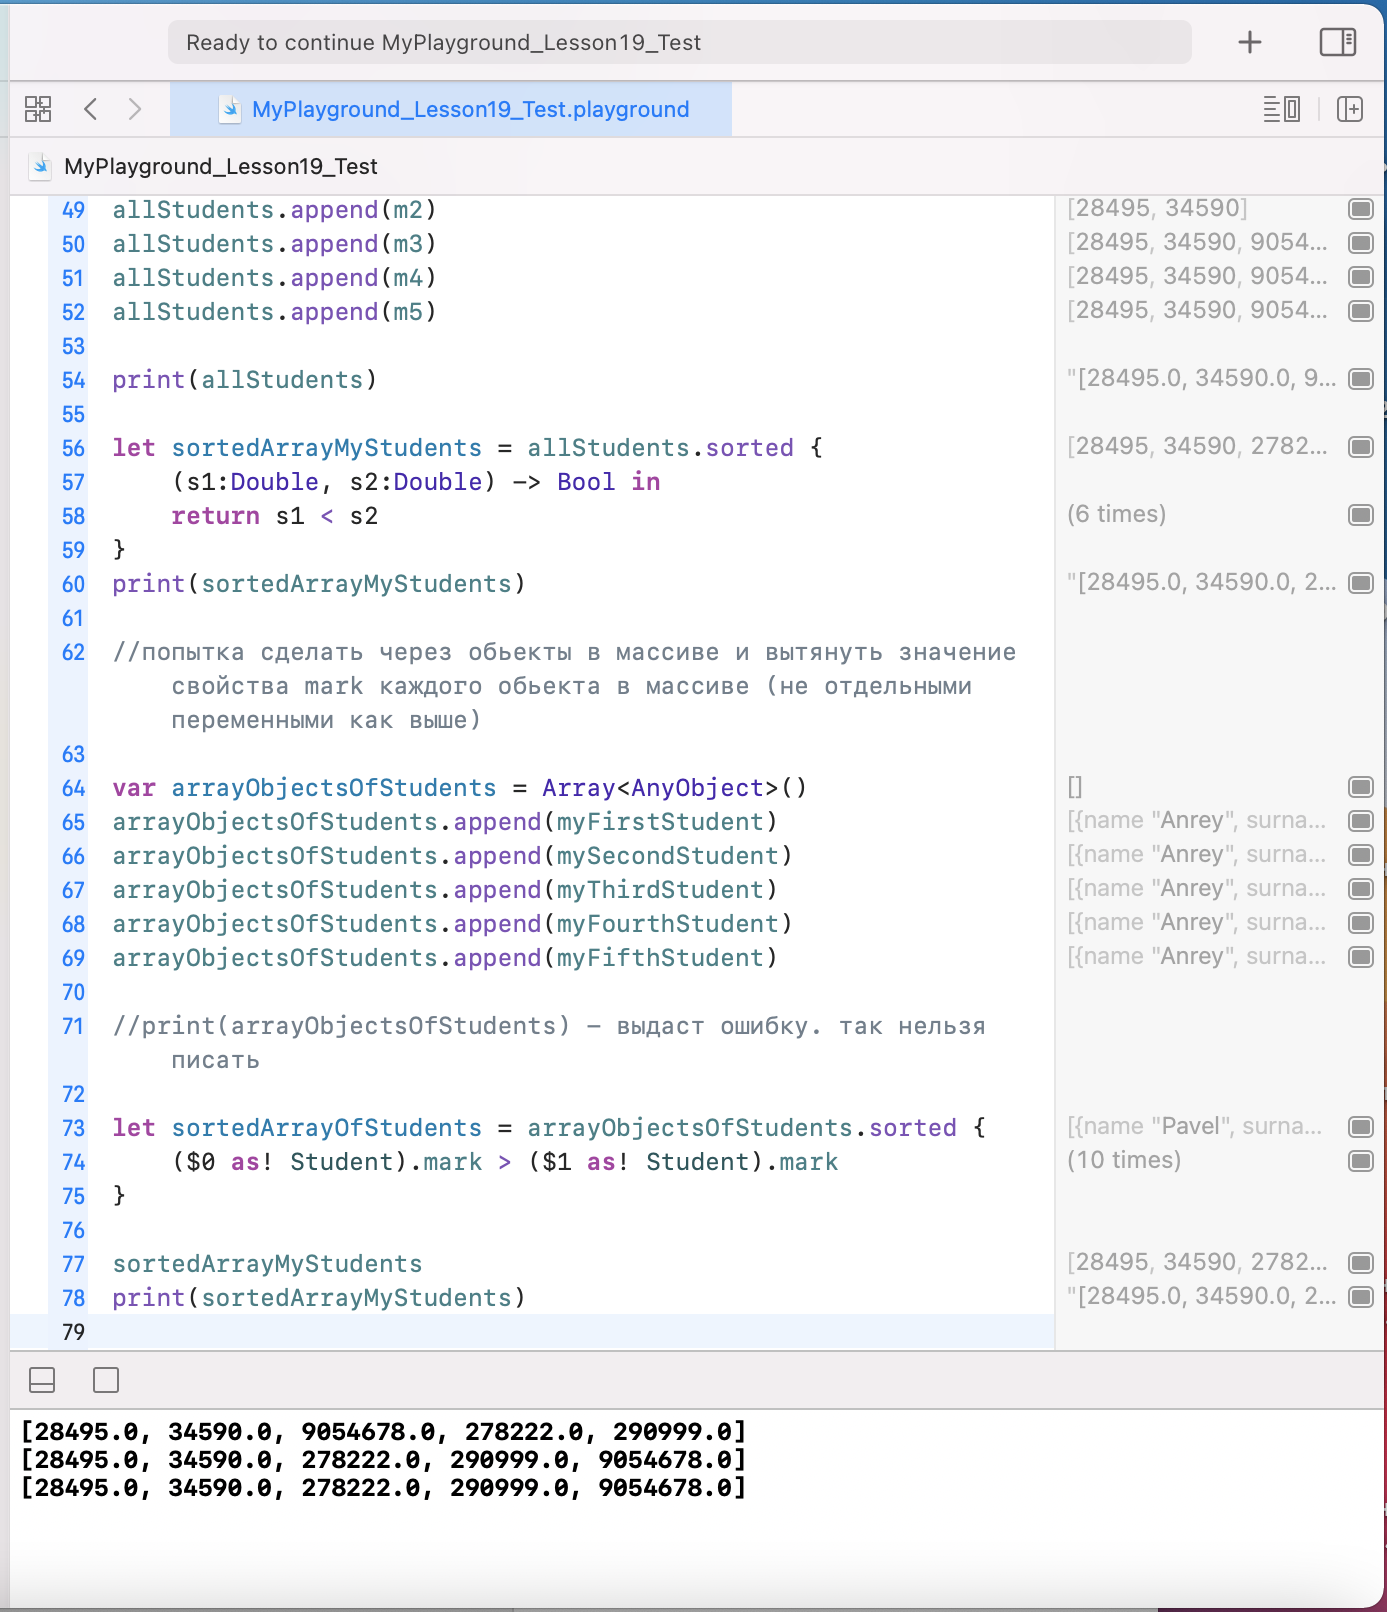
Task: Click the plus Library button in toolbar
Action: point(1249,42)
